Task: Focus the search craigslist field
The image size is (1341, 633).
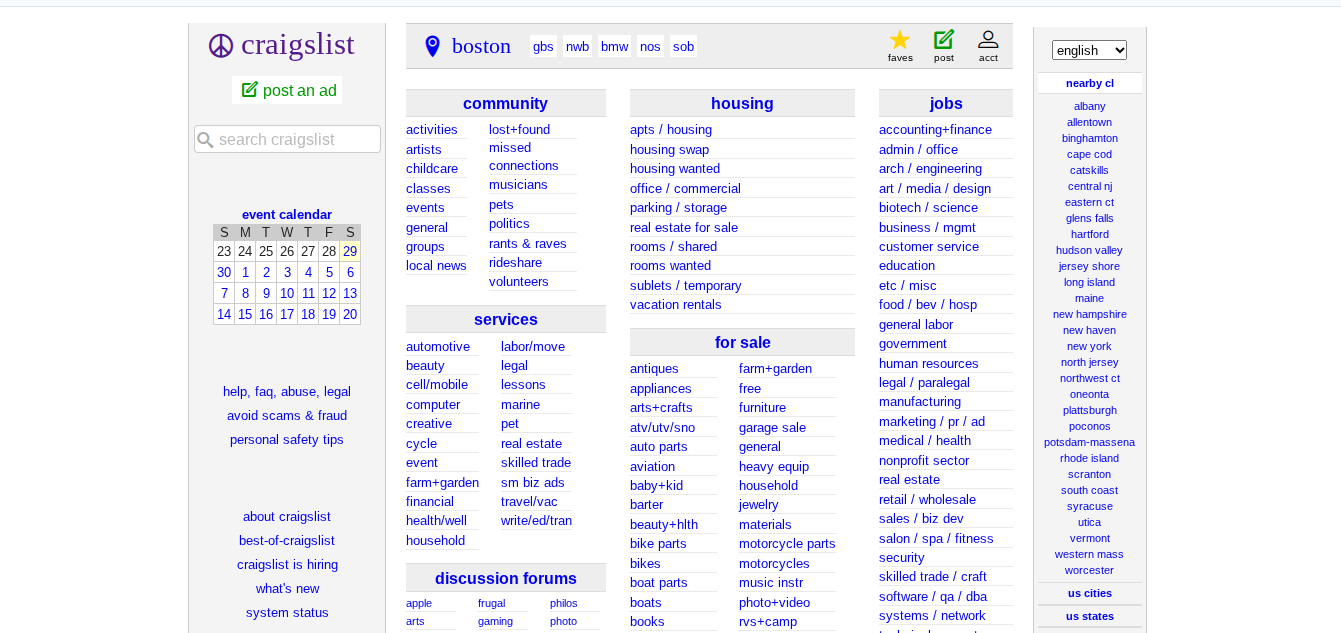Action: [x=287, y=139]
